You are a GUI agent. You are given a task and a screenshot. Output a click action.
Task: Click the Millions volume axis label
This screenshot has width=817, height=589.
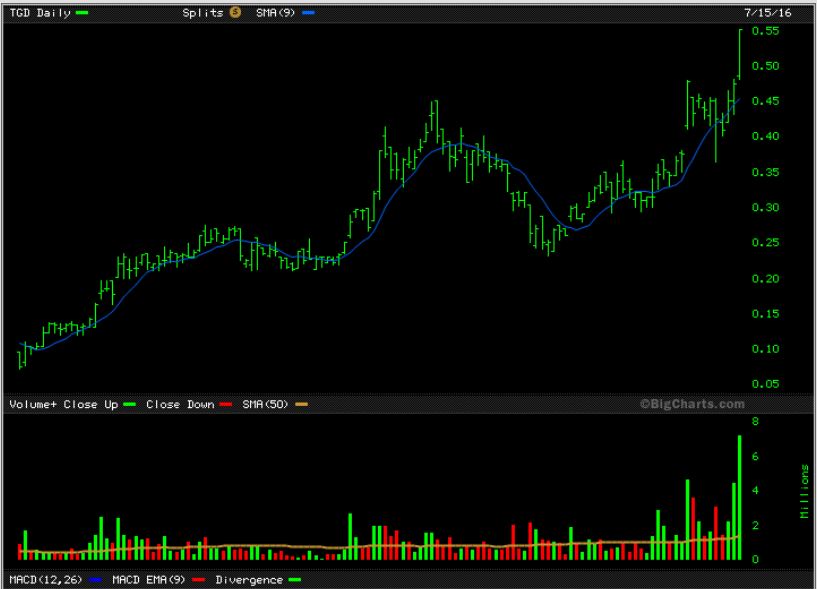tap(803, 490)
